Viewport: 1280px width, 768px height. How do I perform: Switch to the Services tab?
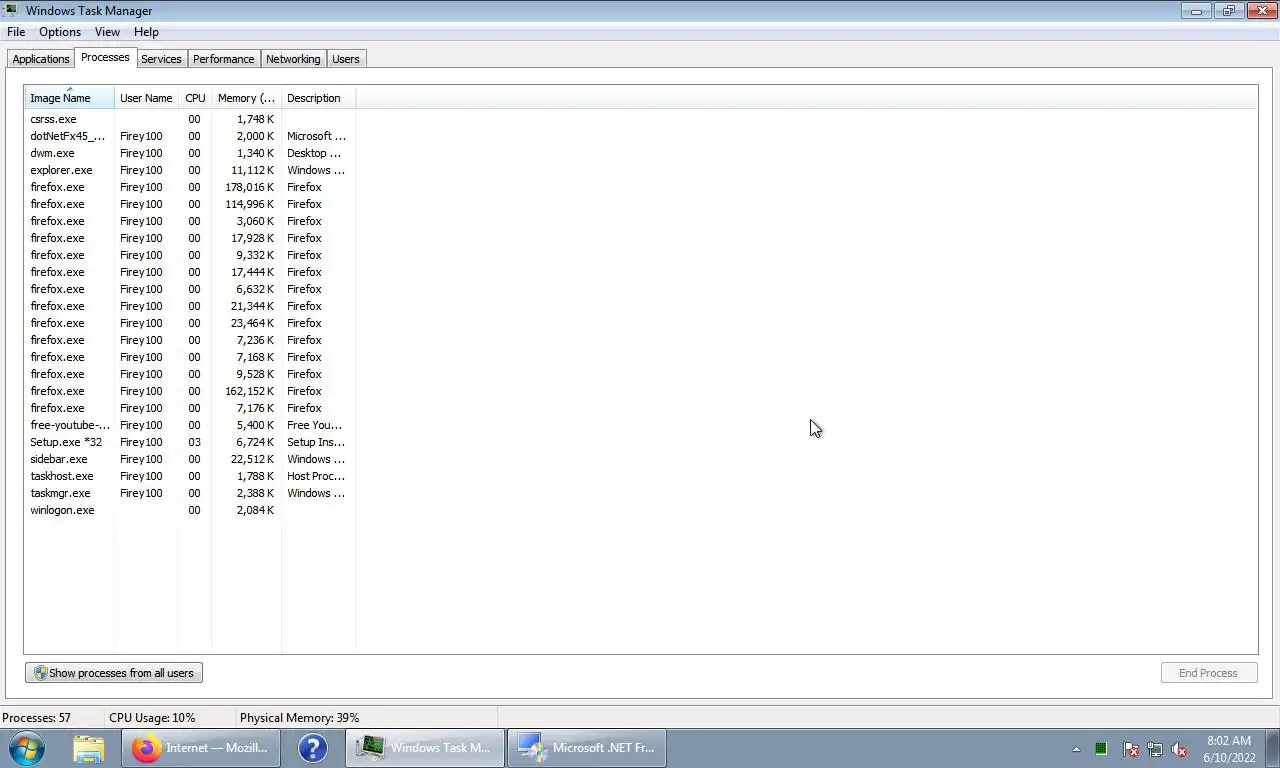click(x=161, y=59)
